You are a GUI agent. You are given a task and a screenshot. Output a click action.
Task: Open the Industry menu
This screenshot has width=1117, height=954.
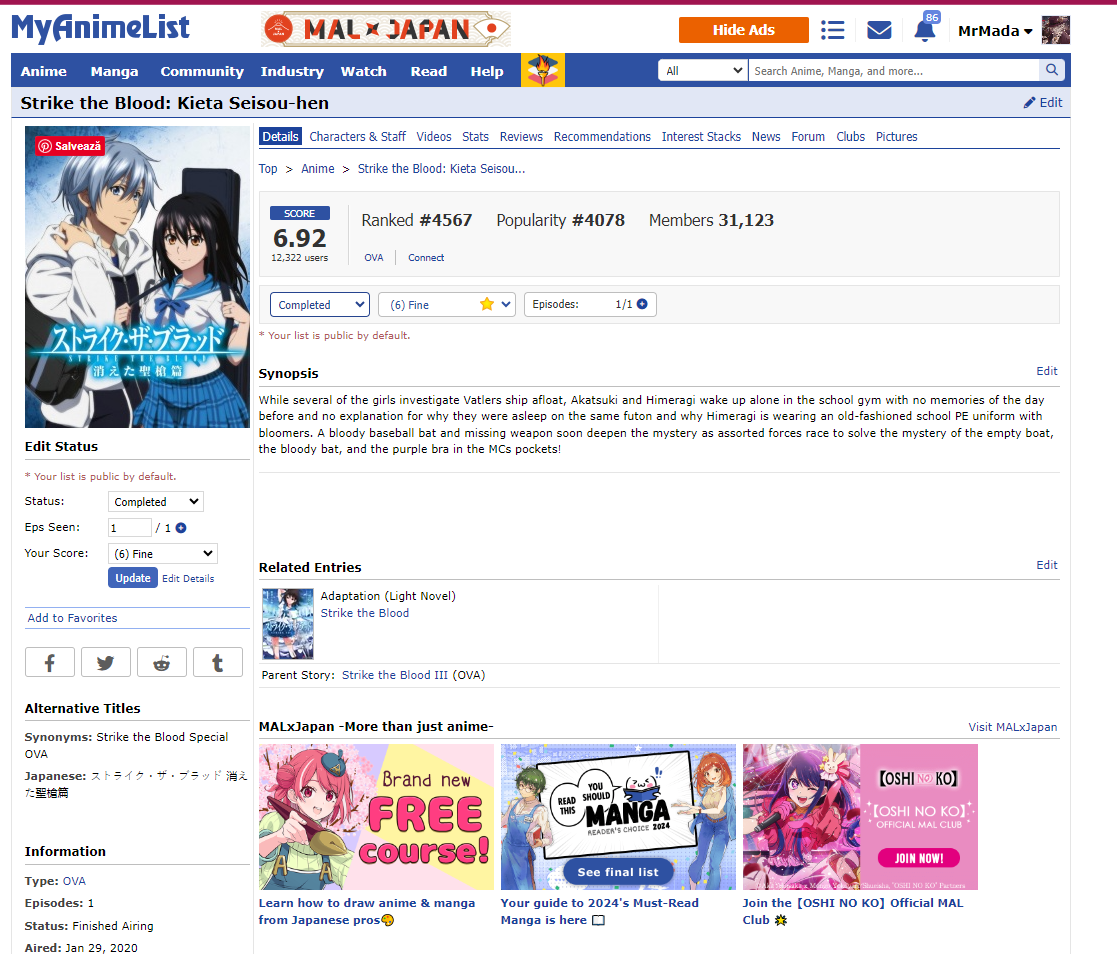point(292,71)
